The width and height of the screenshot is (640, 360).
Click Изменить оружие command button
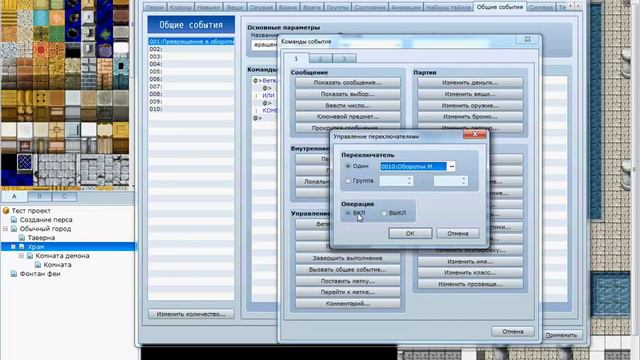pos(470,105)
